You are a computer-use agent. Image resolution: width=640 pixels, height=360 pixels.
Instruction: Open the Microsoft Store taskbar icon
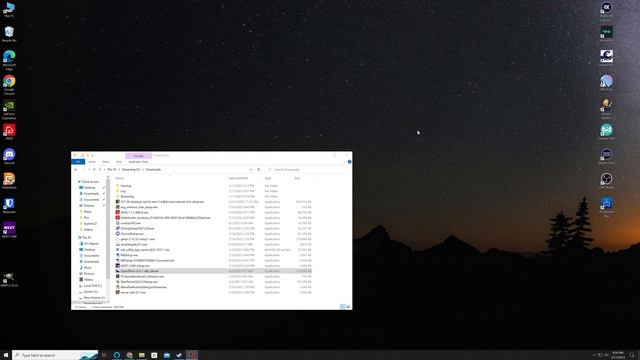click(x=154, y=355)
